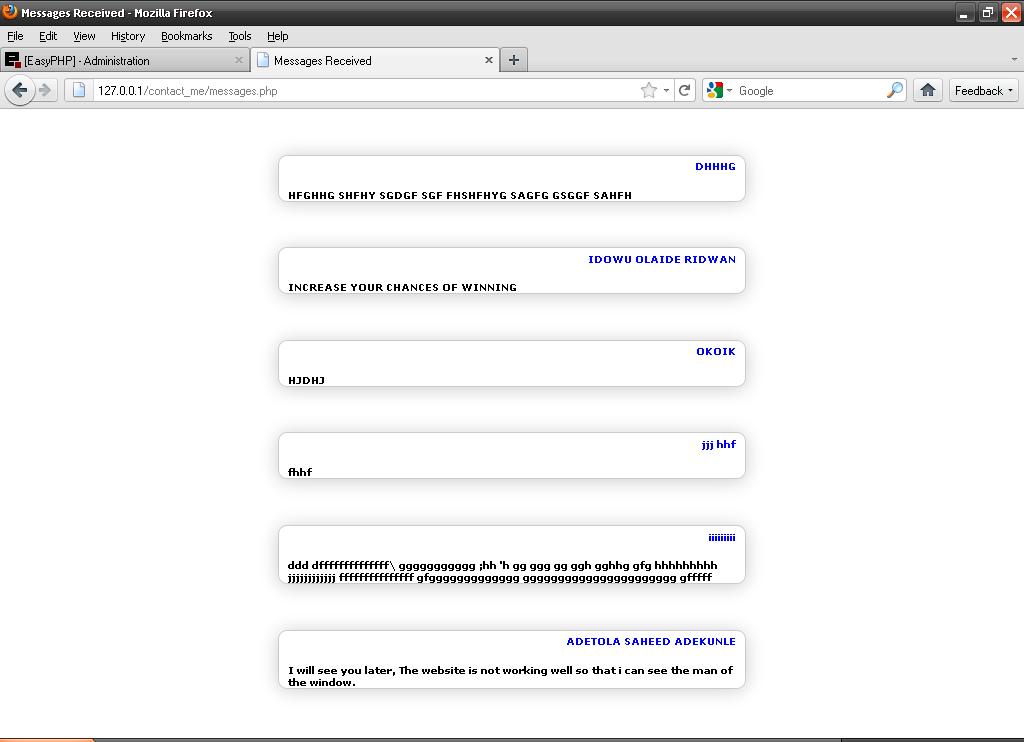Click message starting HFGHHG SHFHY
The height and width of the screenshot is (742, 1024).
tap(460, 195)
